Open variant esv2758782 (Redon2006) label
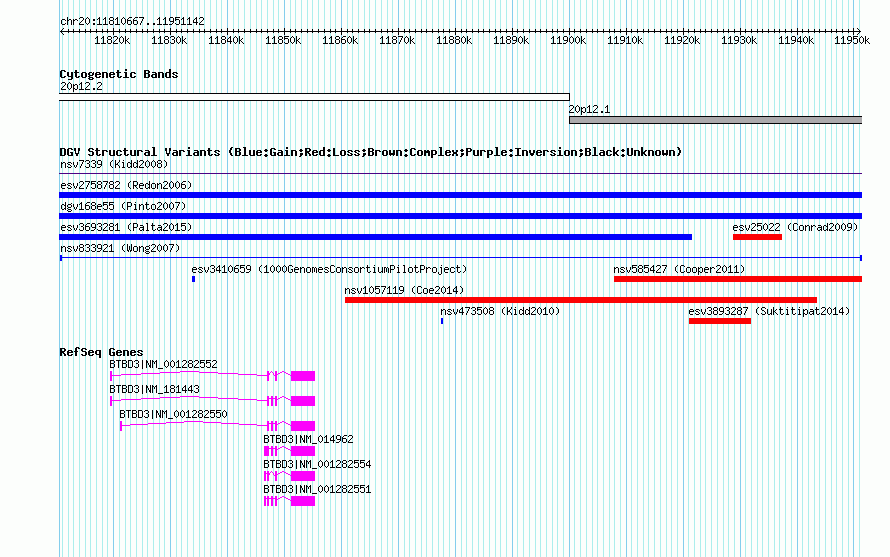The image size is (890, 557). coord(126,185)
